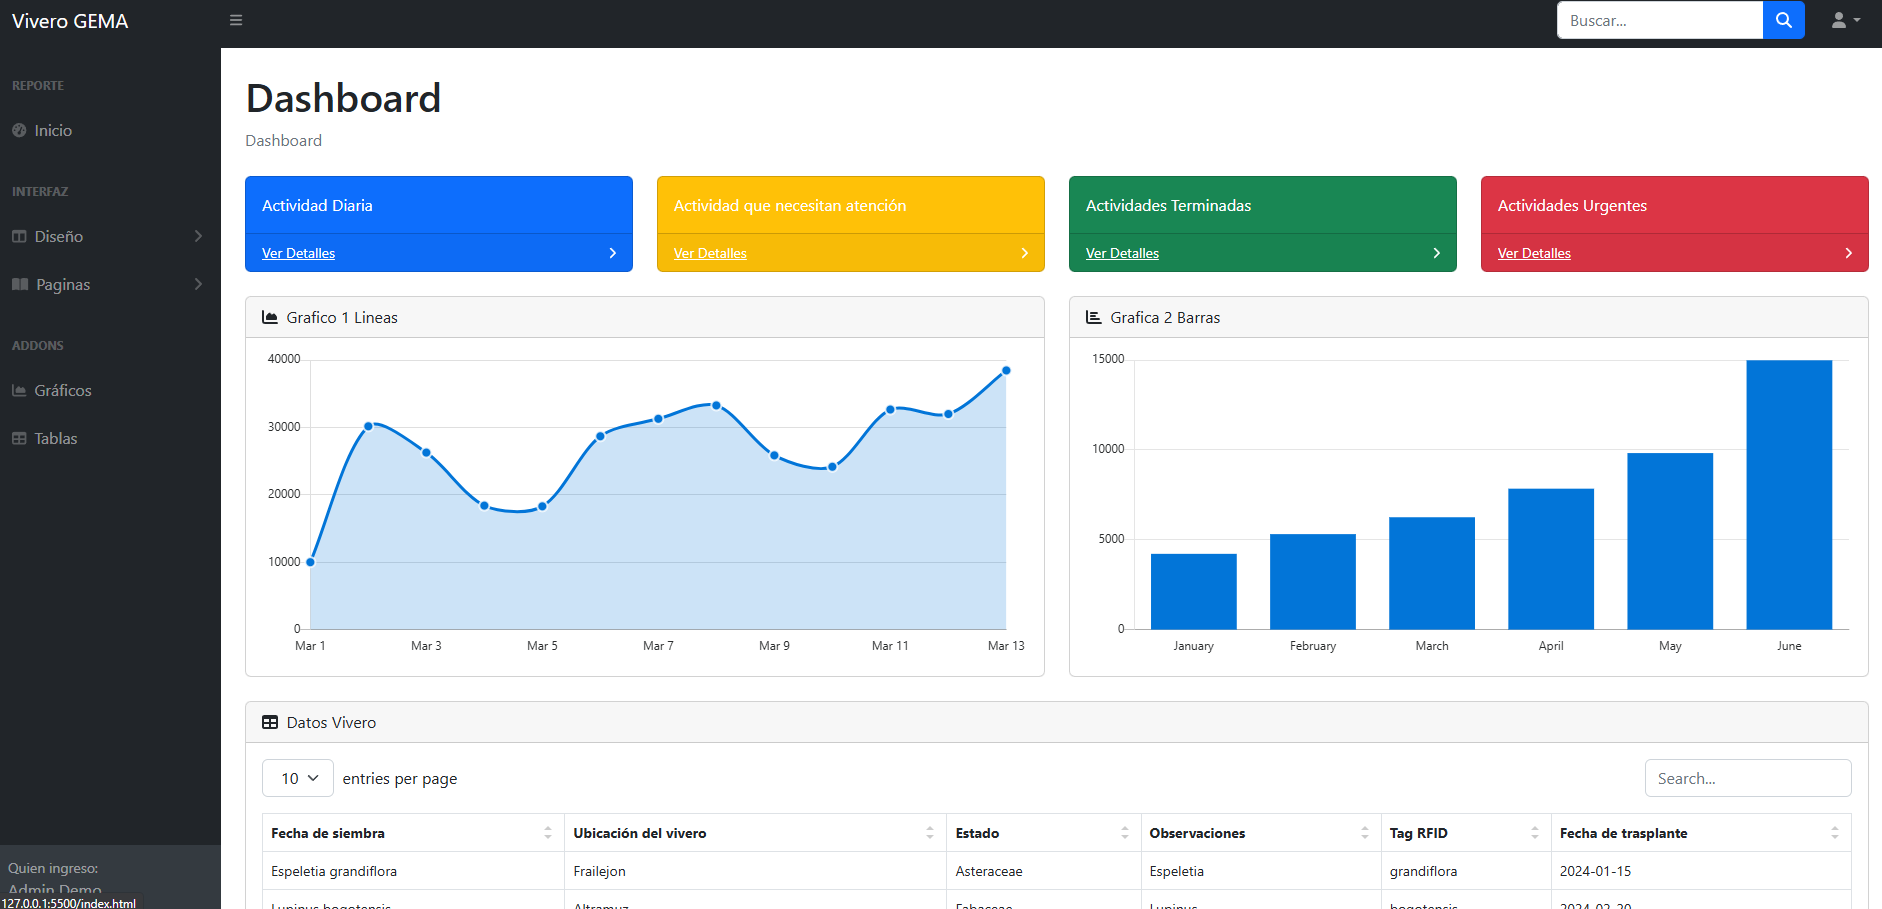Open Ver Detalles under Actividades Urgentes
Viewport: 1882px width, 909px height.
tap(1534, 253)
